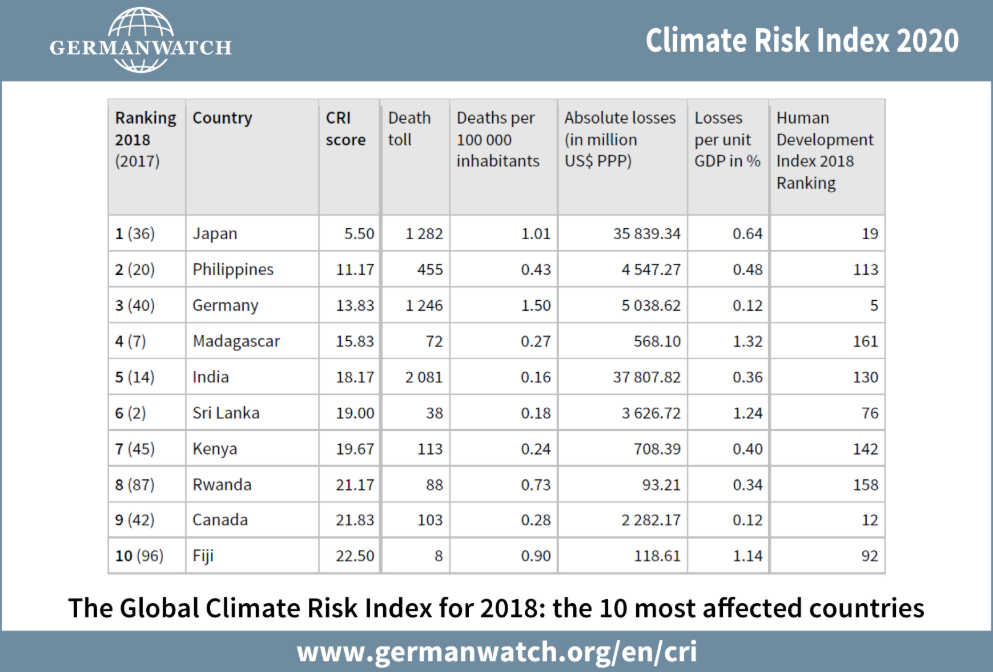Click the Sri Lanka country cell
Image resolution: width=993 pixels, height=672 pixels.
[x=227, y=413]
